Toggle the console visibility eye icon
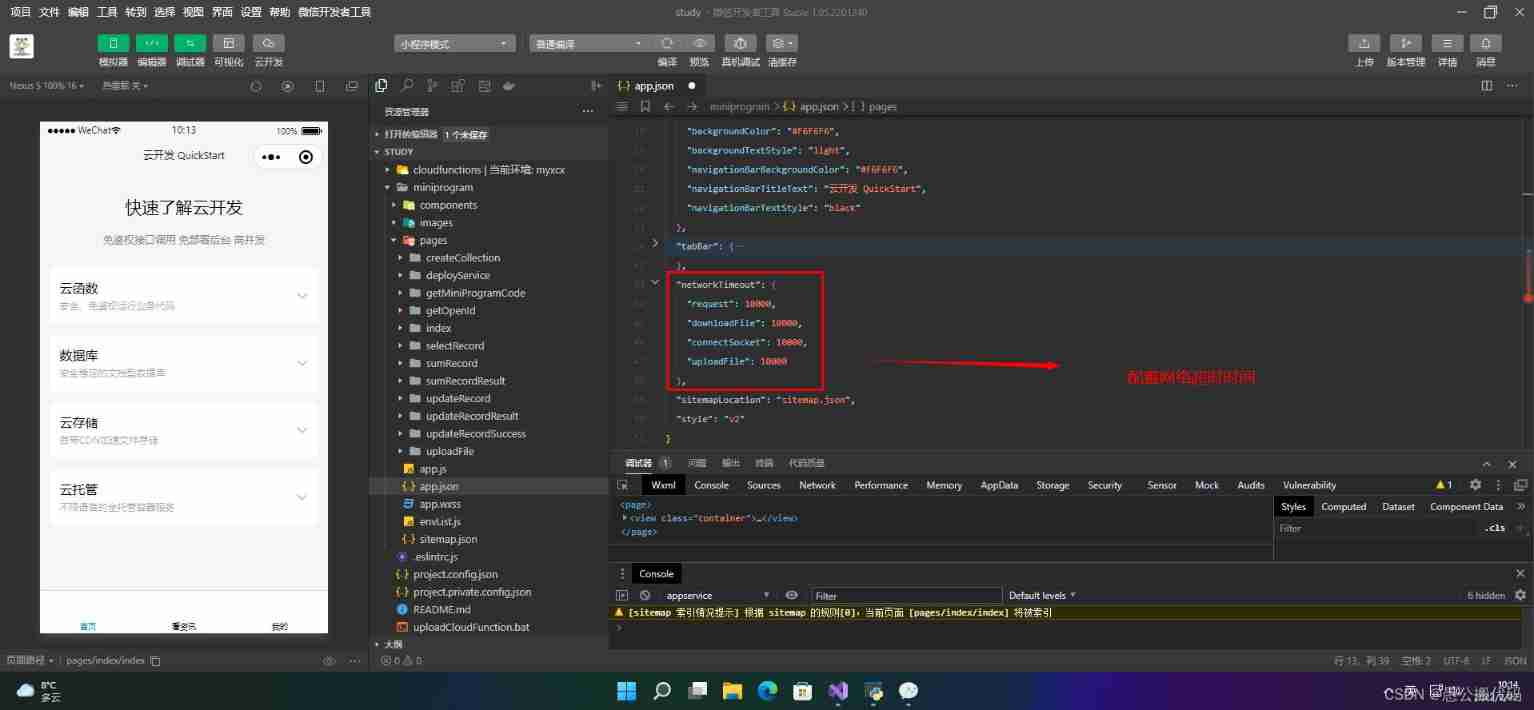Image resolution: width=1534 pixels, height=710 pixels. [x=791, y=595]
